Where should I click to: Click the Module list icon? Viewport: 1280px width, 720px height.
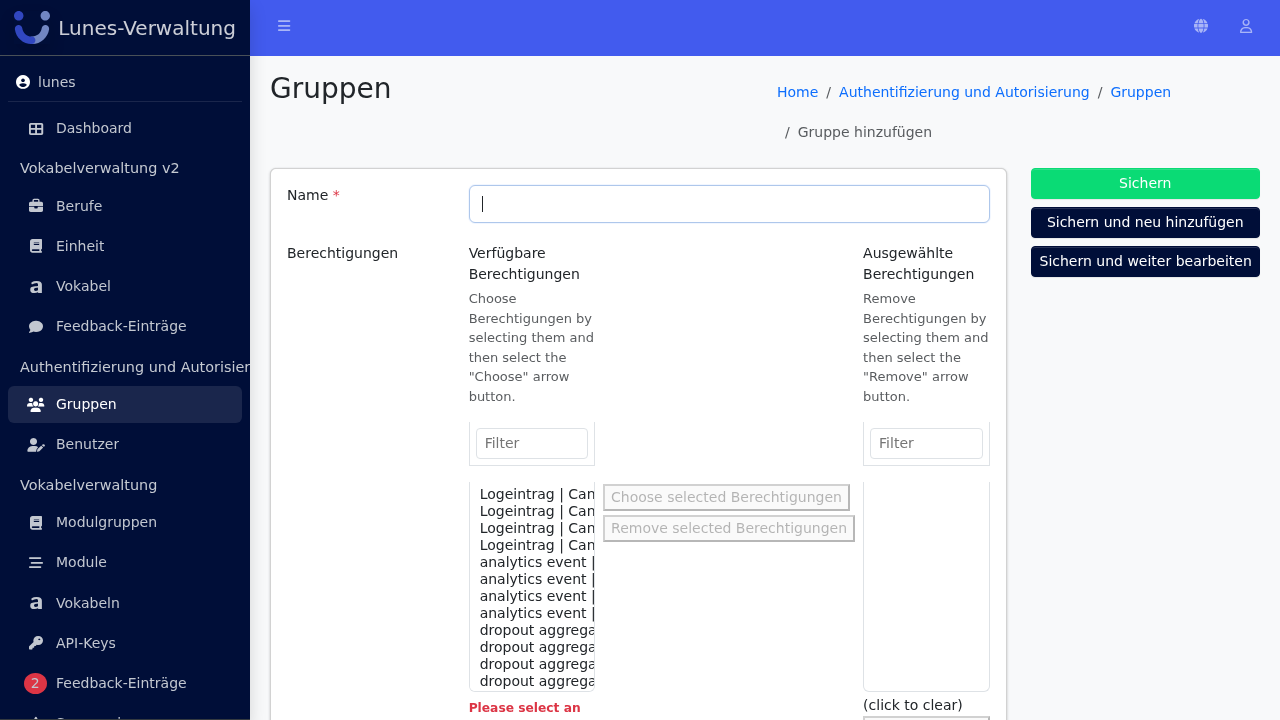36,562
